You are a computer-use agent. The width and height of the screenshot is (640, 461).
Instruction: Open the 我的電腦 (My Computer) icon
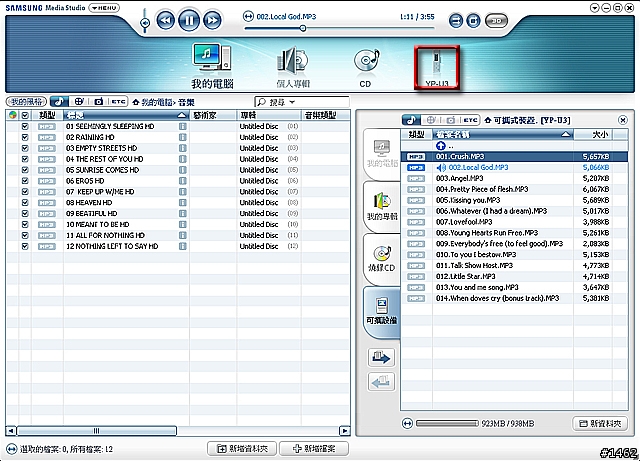212,66
